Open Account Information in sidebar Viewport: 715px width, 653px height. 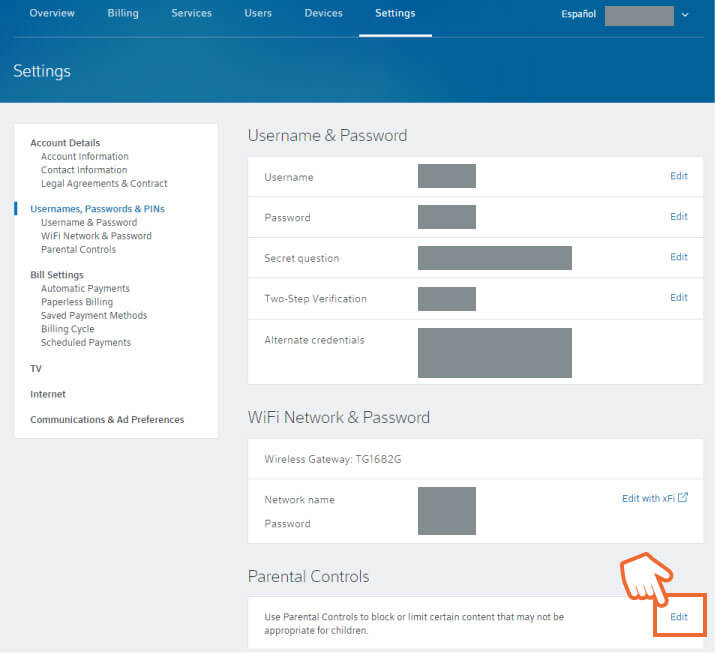pos(84,157)
